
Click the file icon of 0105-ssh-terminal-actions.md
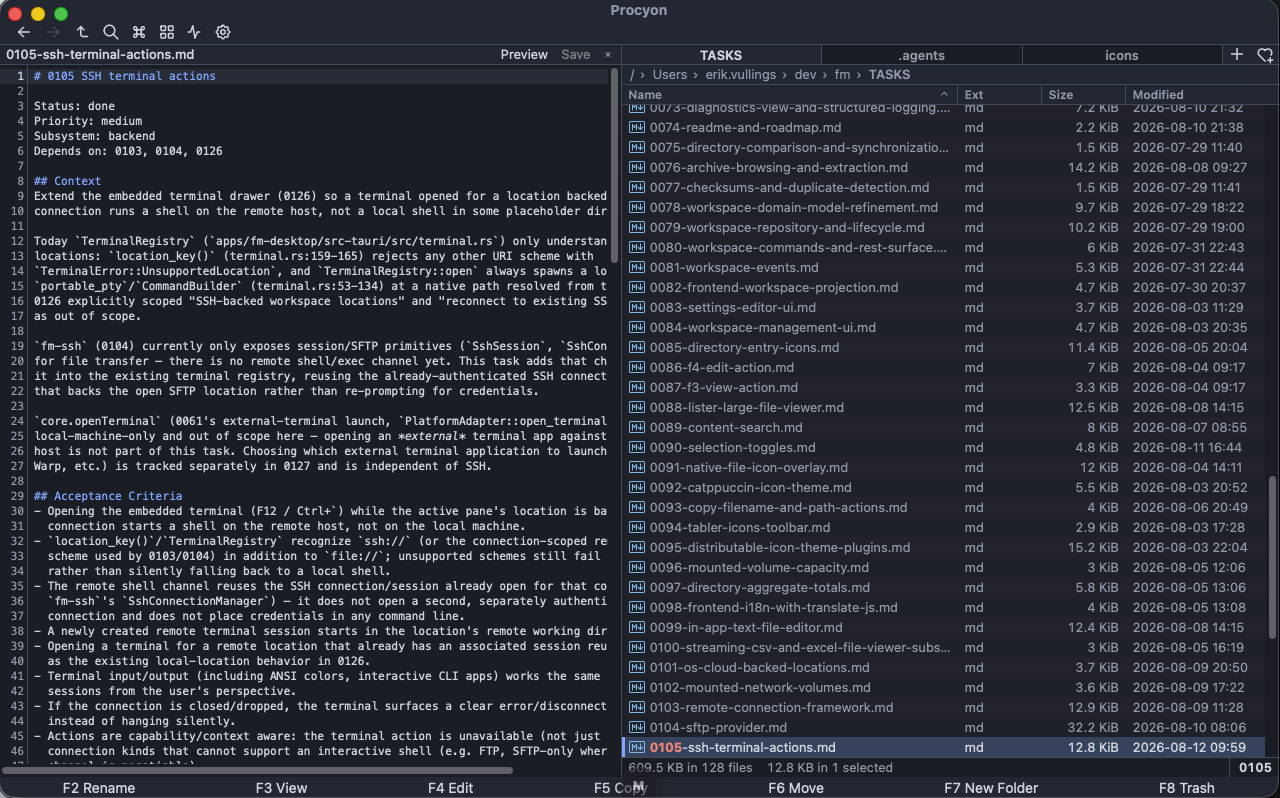(x=636, y=747)
